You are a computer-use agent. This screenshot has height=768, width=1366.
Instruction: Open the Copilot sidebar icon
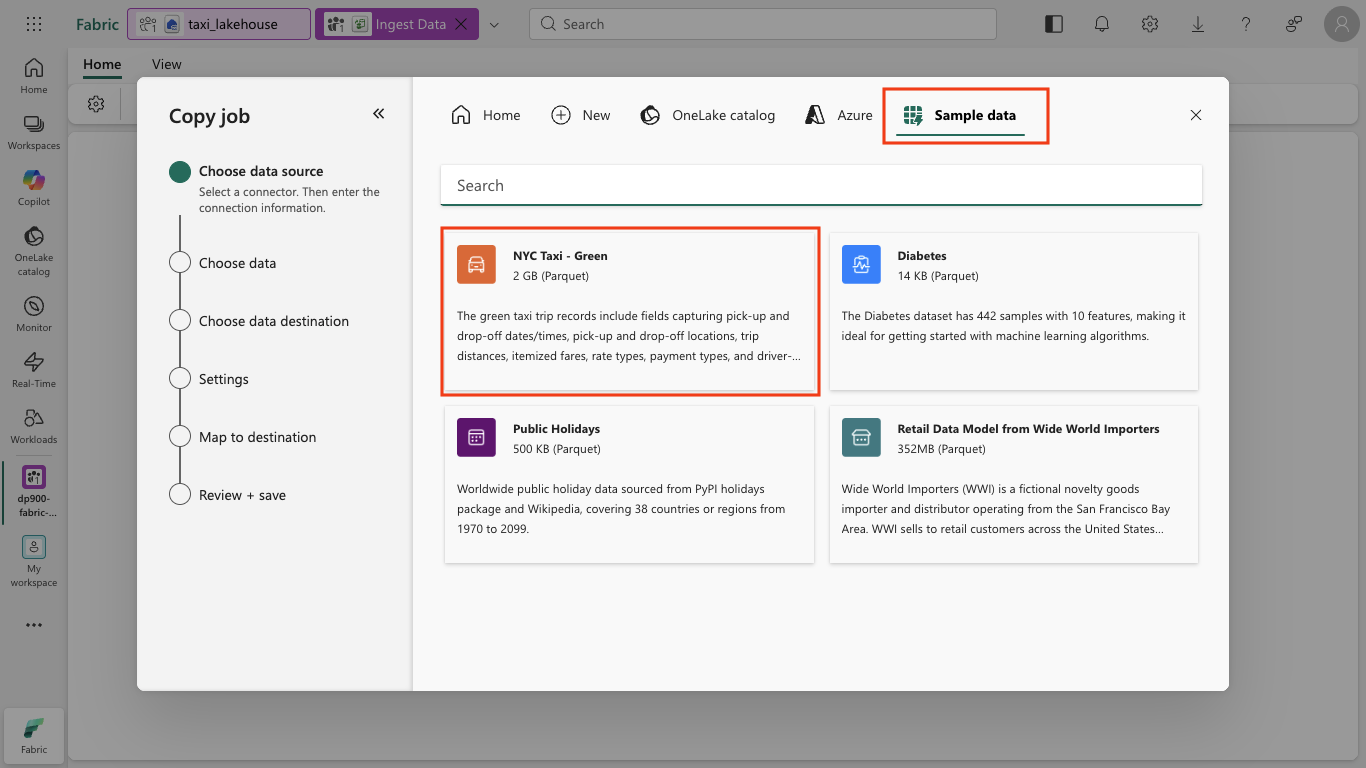point(34,187)
